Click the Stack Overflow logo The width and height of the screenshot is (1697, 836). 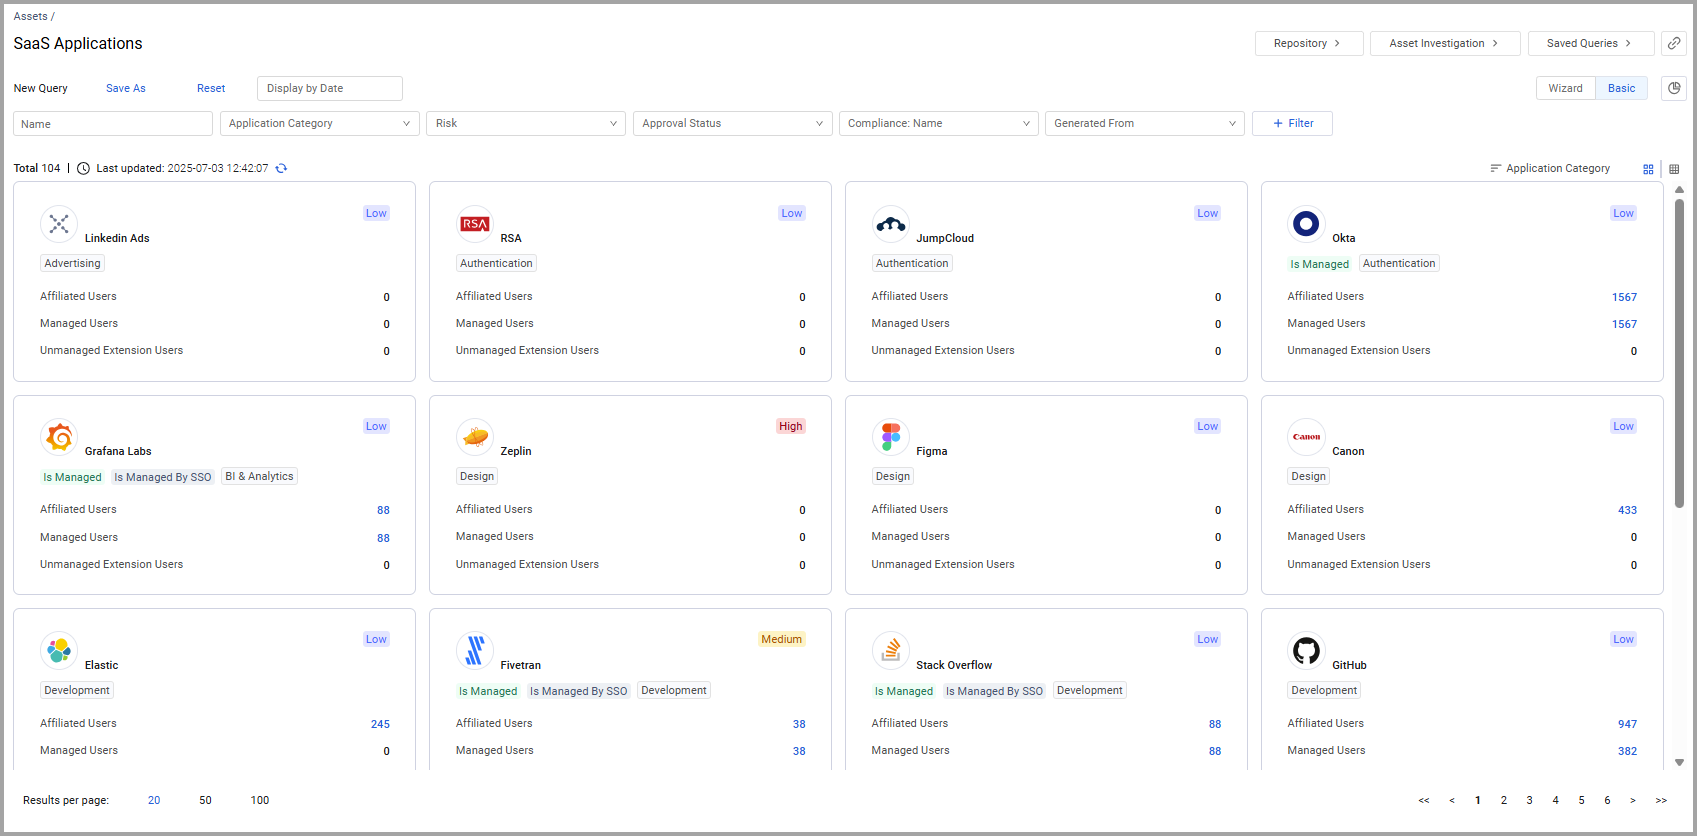tap(890, 651)
